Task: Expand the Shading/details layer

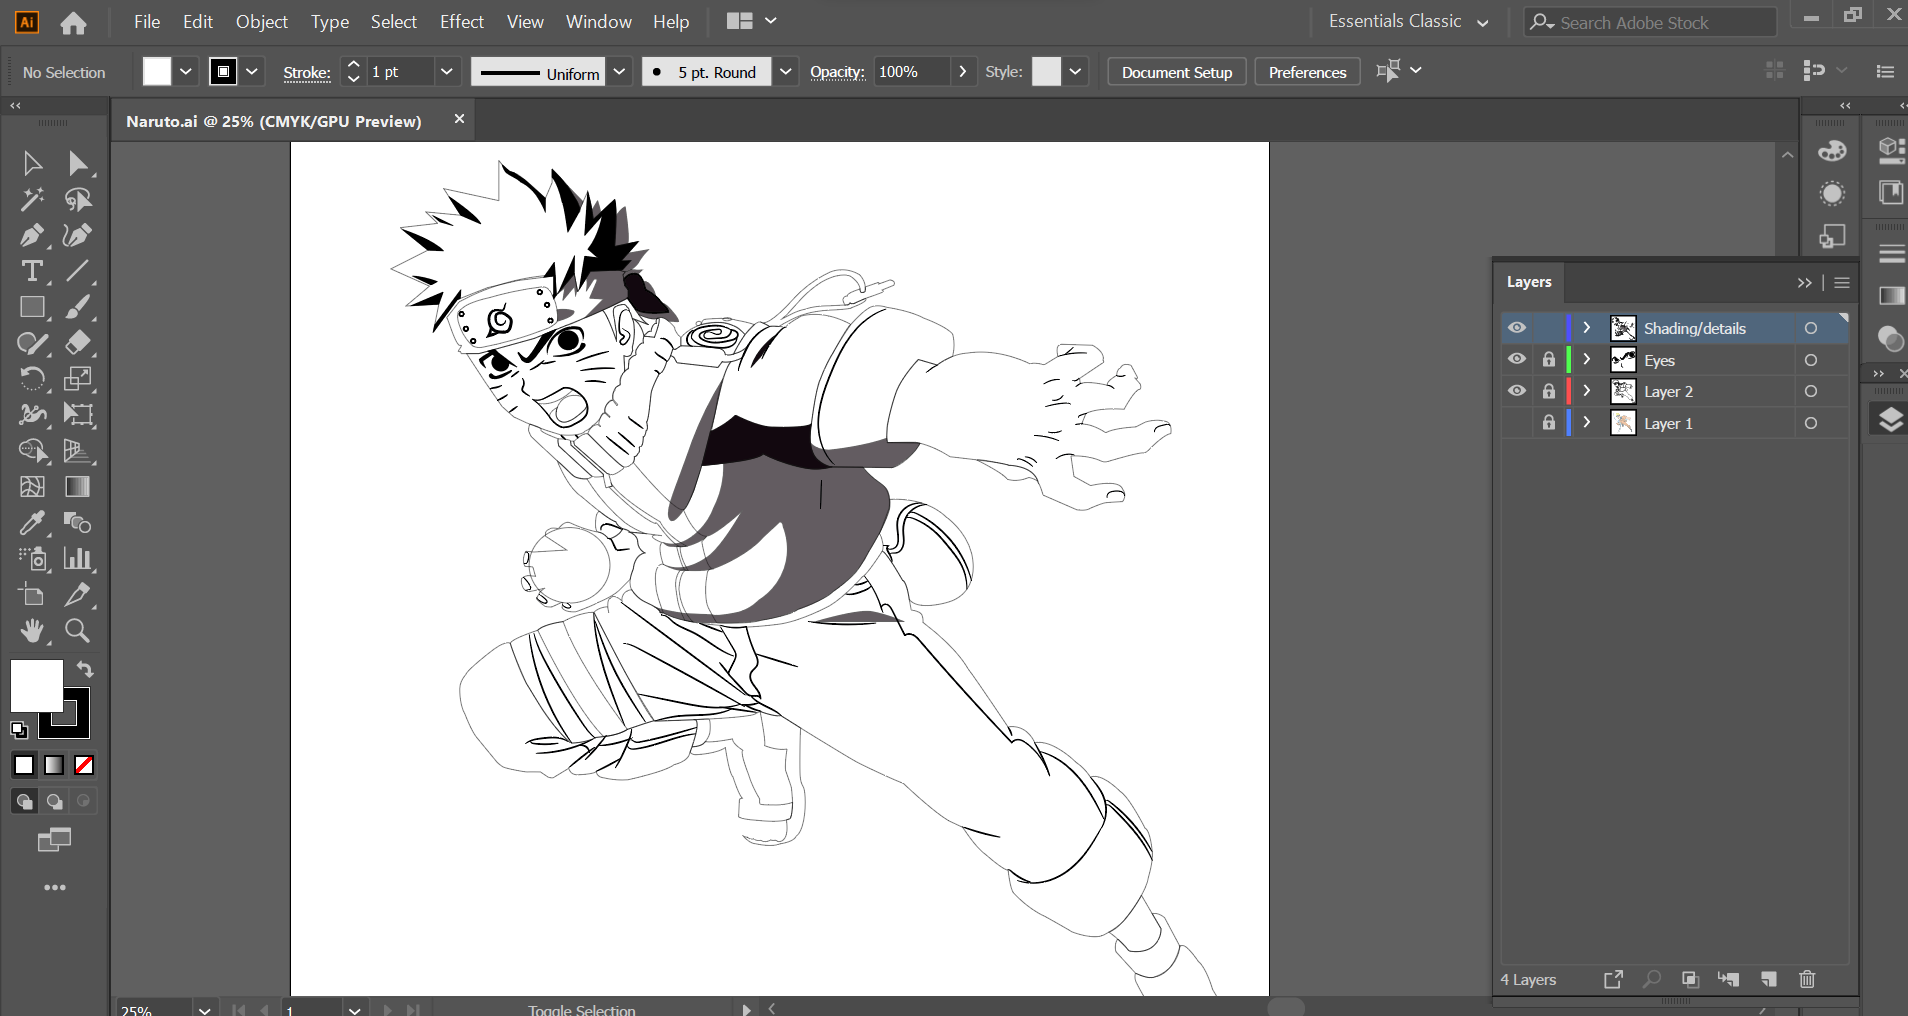Action: (x=1587, y=328)
